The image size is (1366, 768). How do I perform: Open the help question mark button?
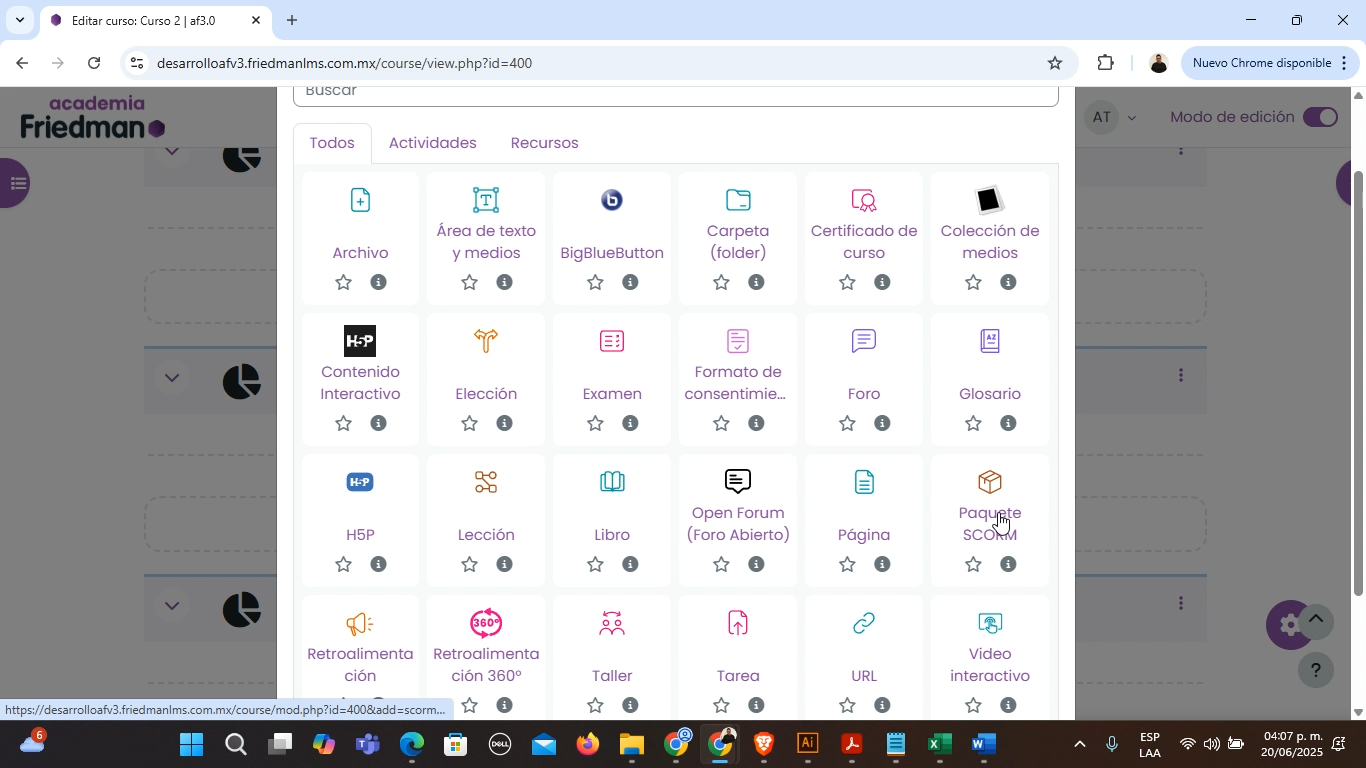pos(1316,670)
